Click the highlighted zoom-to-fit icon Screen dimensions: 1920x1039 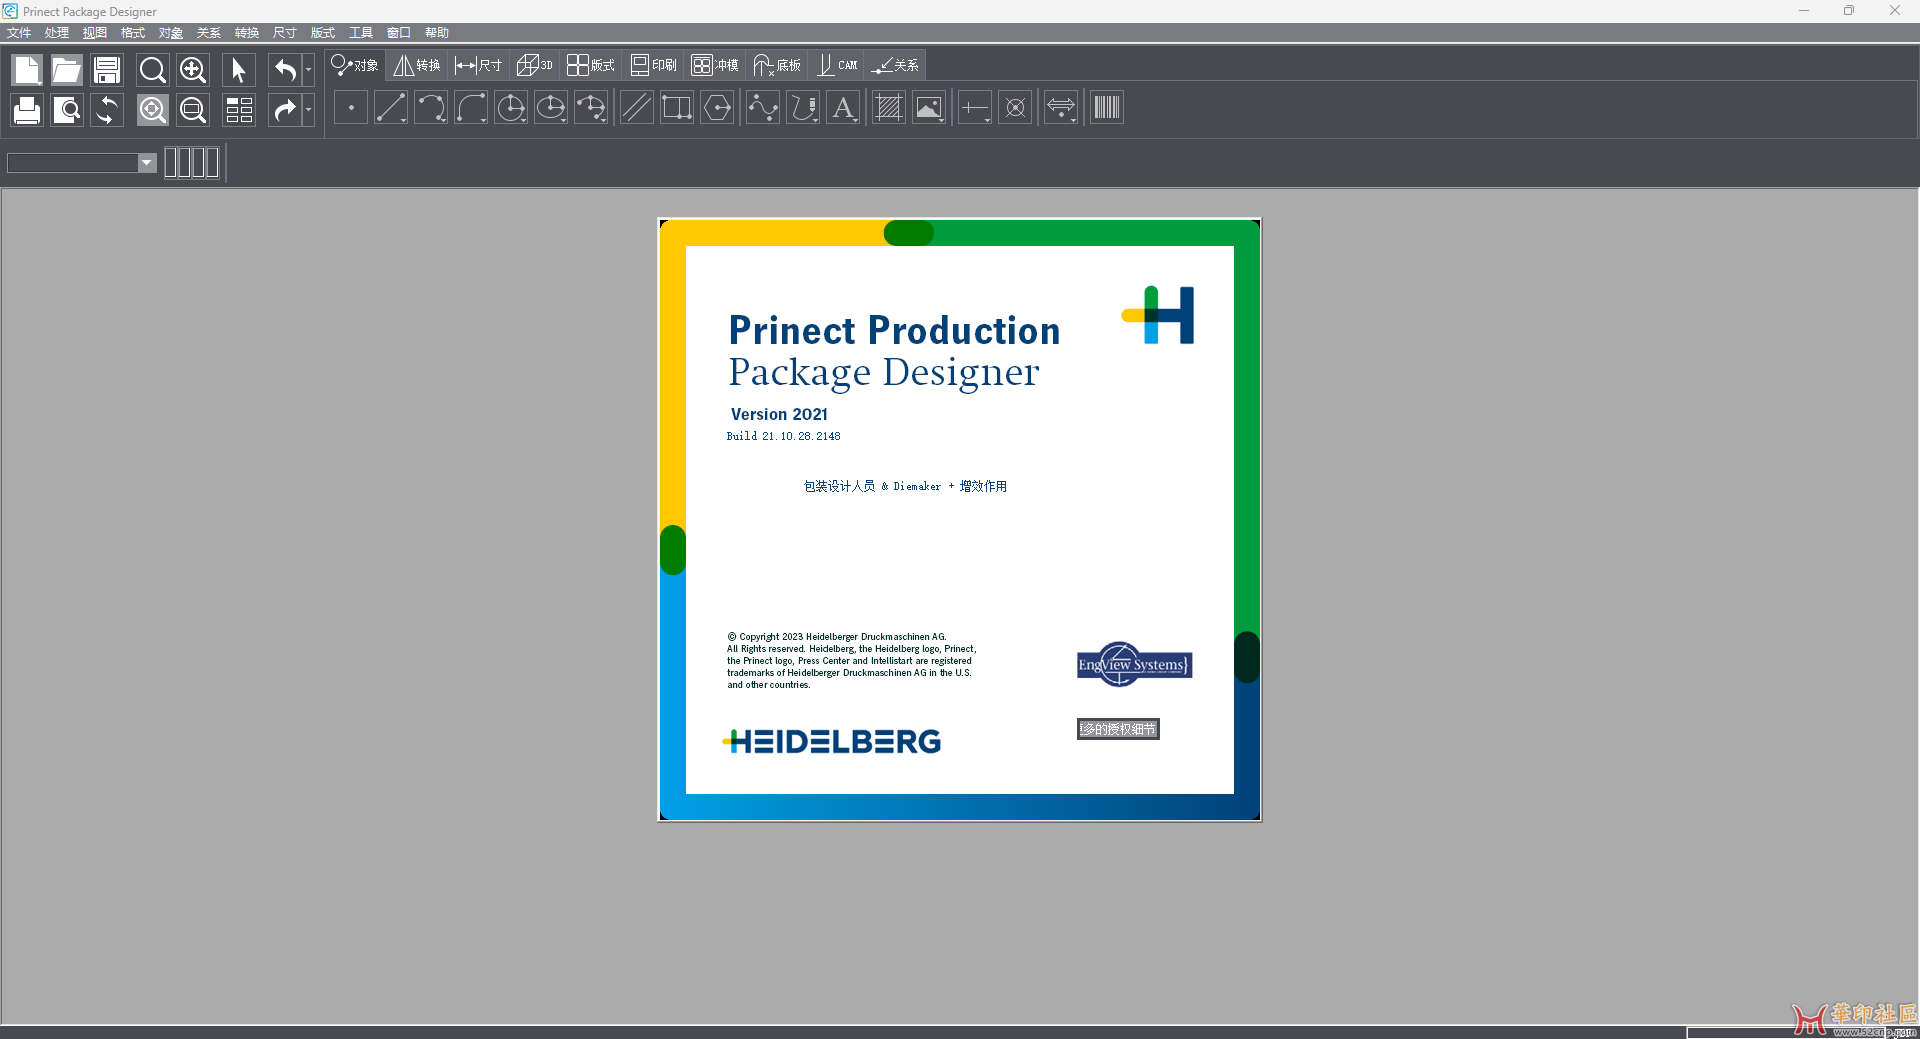(153, 110)
